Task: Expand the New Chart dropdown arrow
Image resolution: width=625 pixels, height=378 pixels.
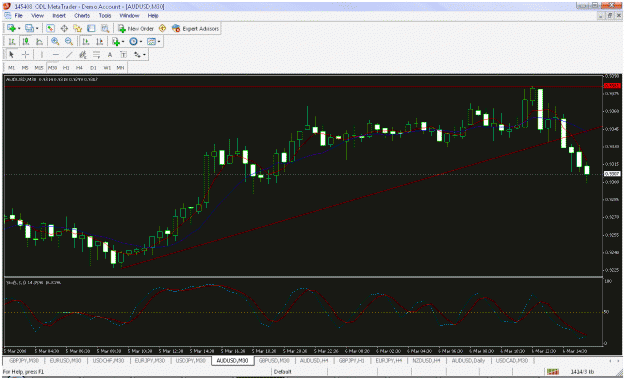Action: click(19, 29)
